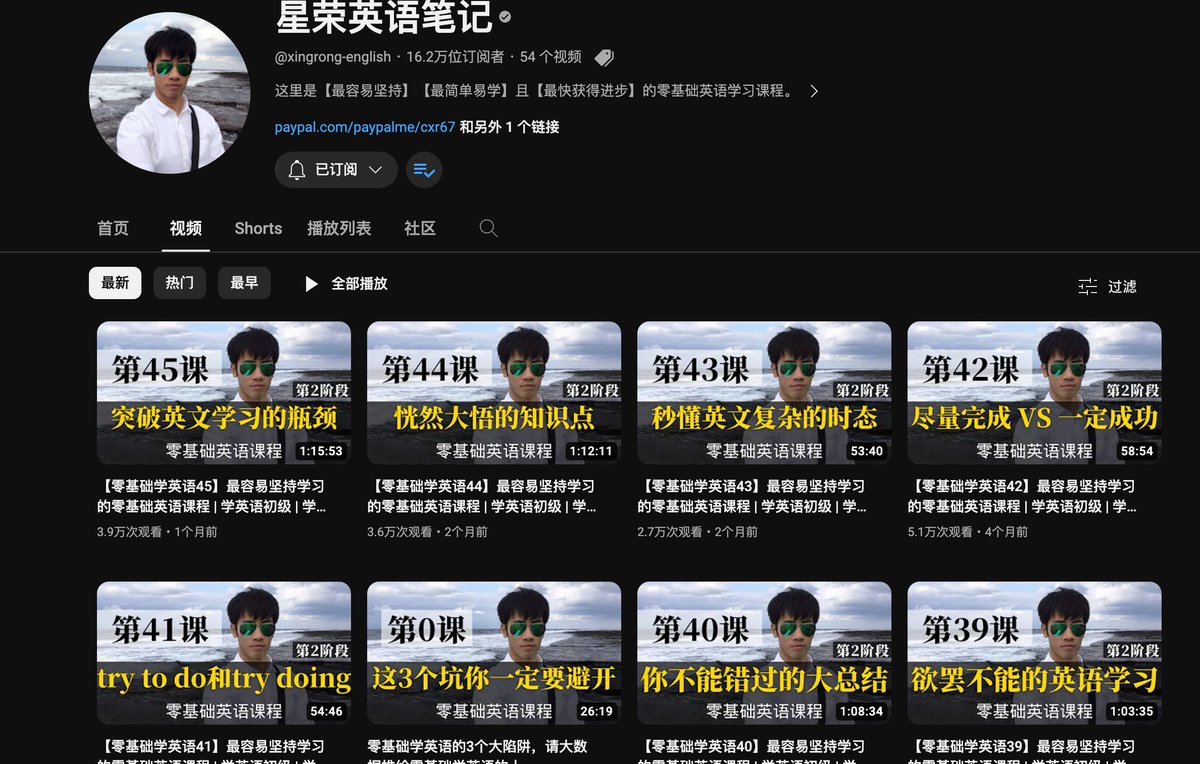The width and height of the screenshot is (1200, 764).
Task: Click the 3.6万次观看 view count
Action: point(399,532)
